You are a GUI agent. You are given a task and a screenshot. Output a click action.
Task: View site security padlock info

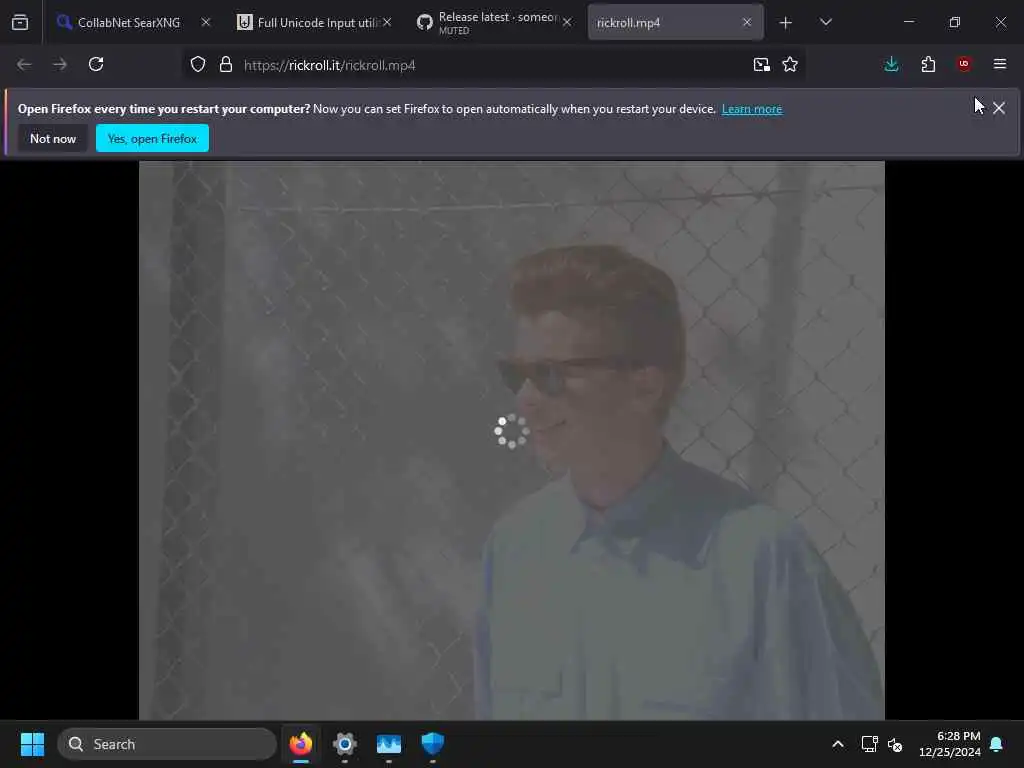click(226, 65)
